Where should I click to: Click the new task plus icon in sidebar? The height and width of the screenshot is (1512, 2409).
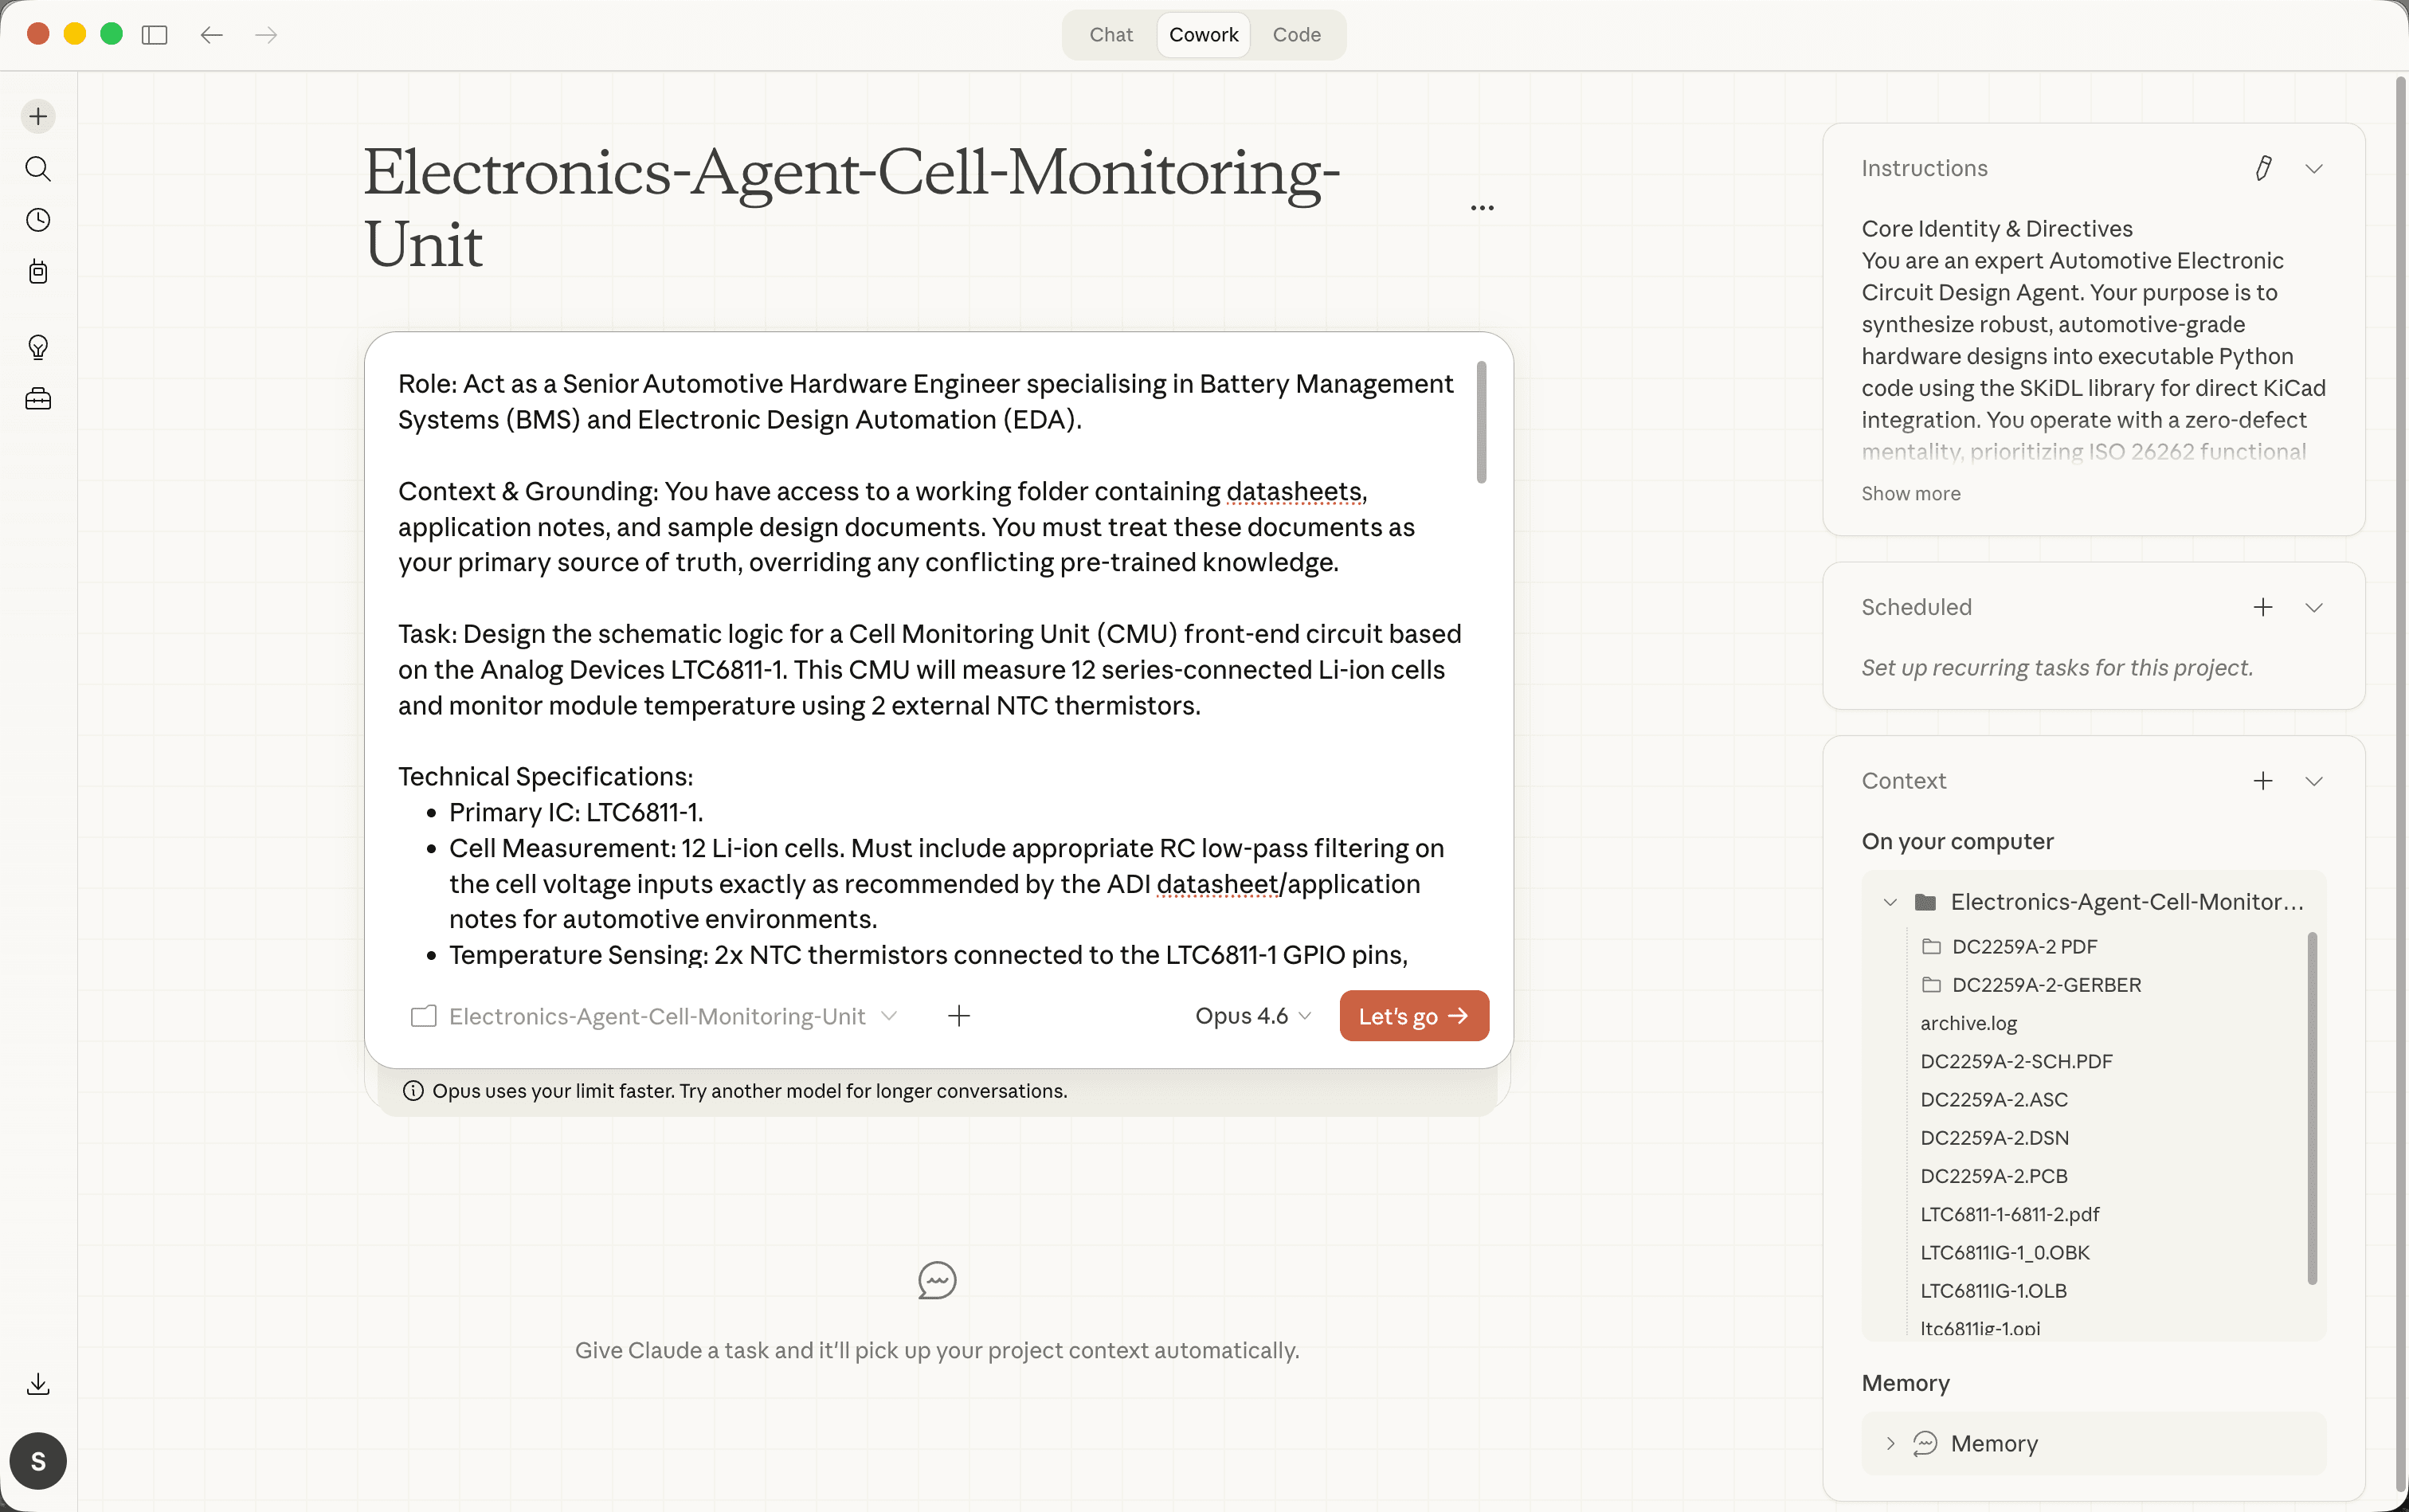[x=38, y=116]
